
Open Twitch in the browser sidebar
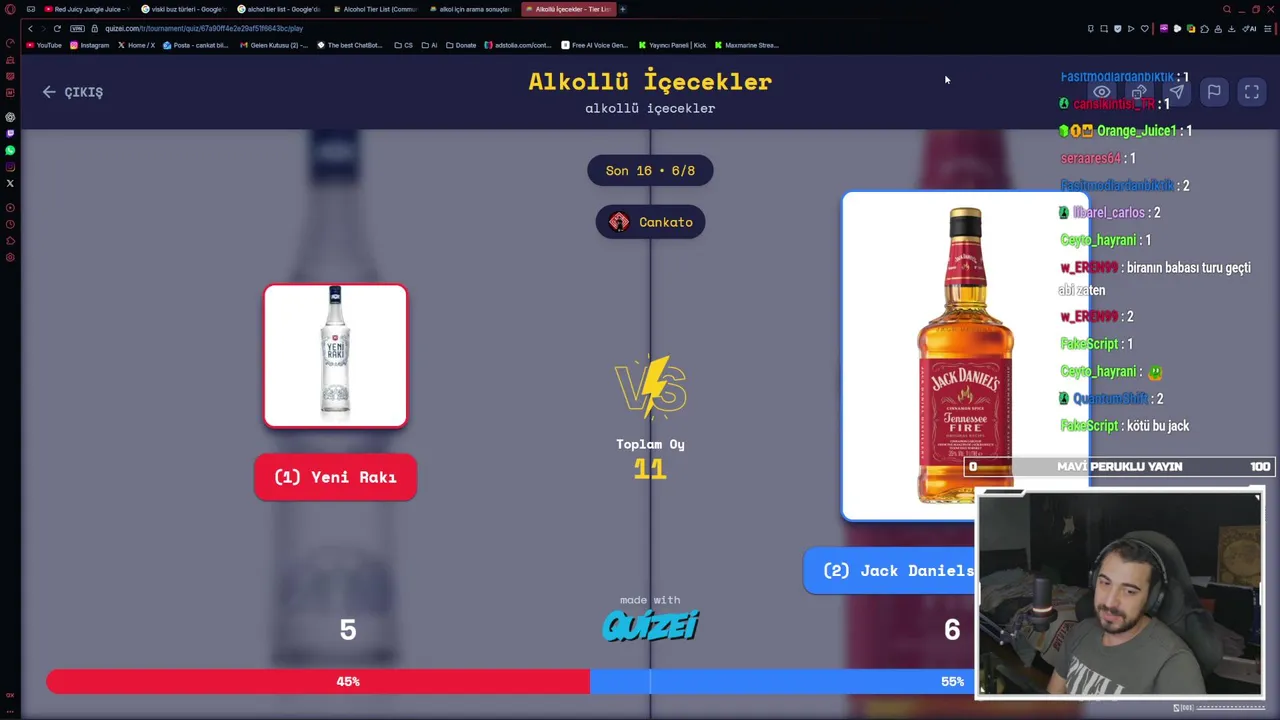[10, 133]
